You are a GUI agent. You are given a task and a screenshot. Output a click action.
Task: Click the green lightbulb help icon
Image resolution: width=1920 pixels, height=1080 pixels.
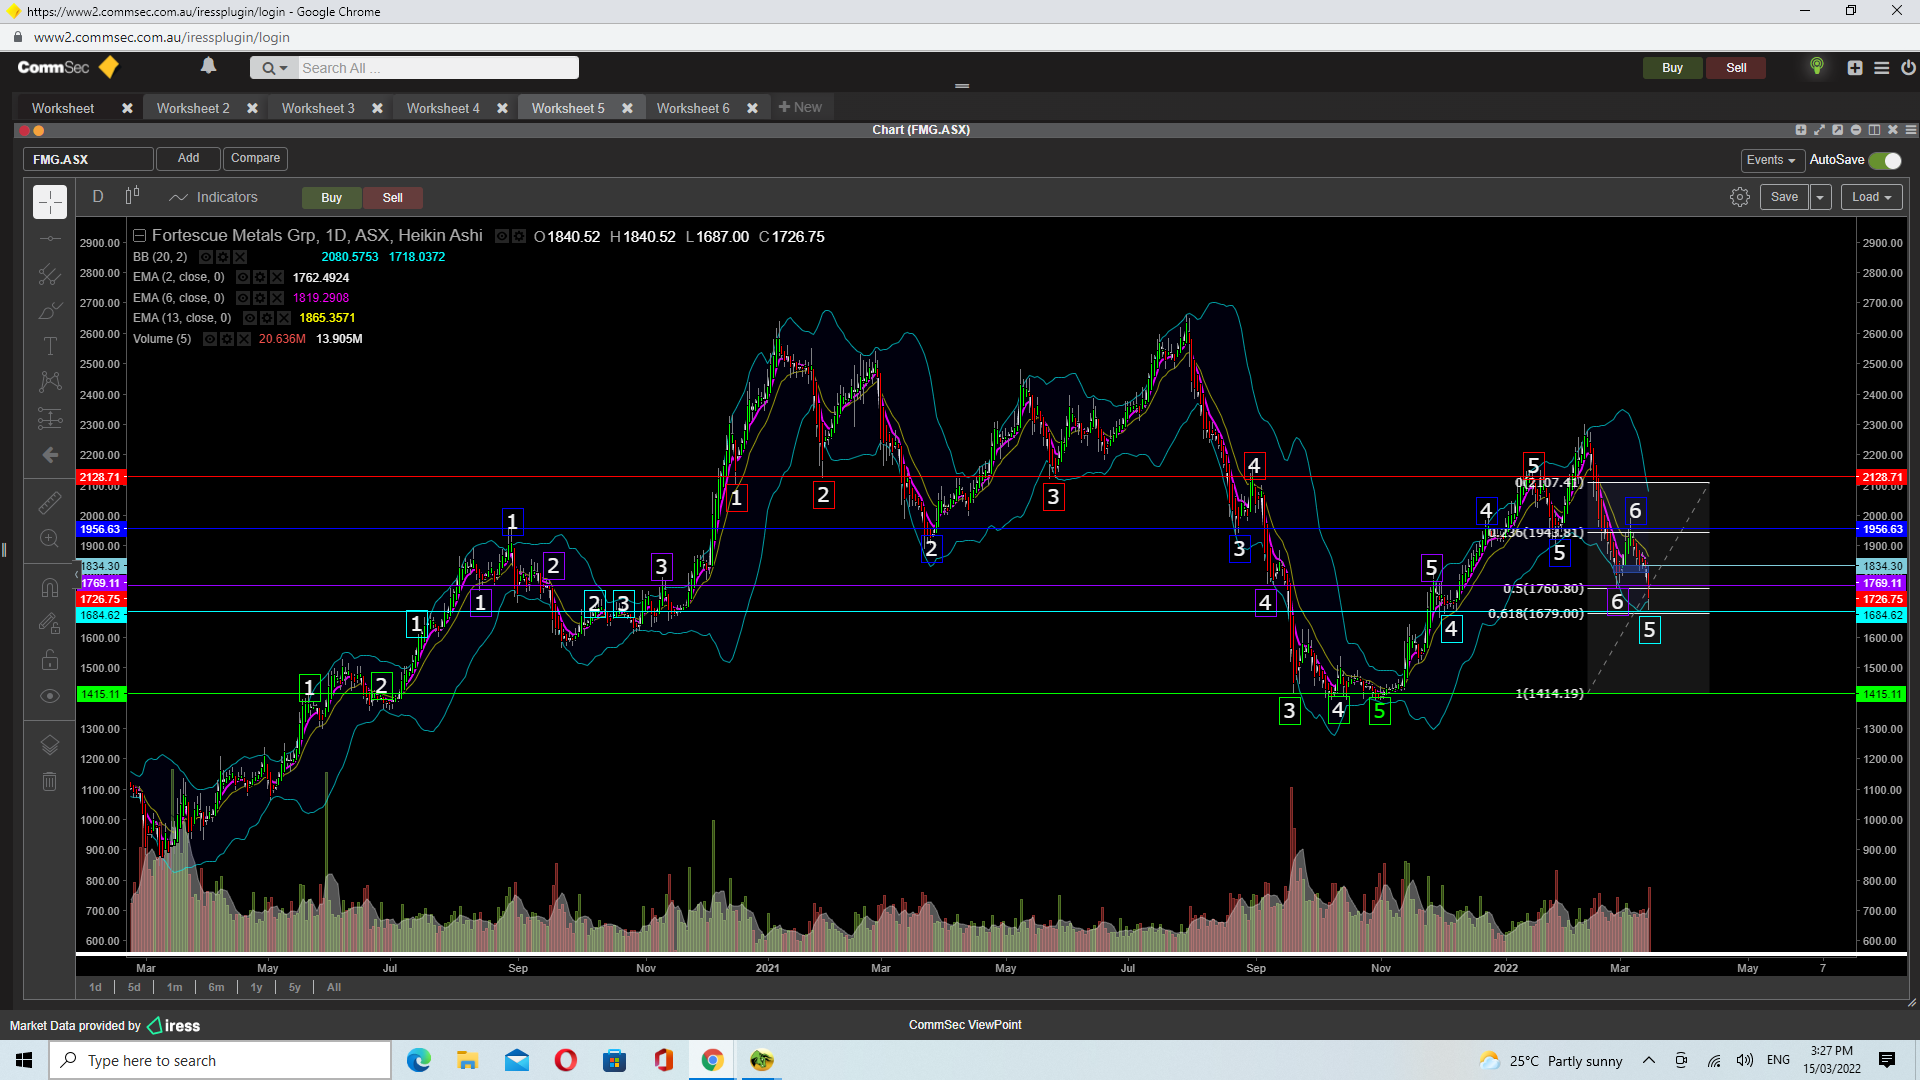(1817, 66)
